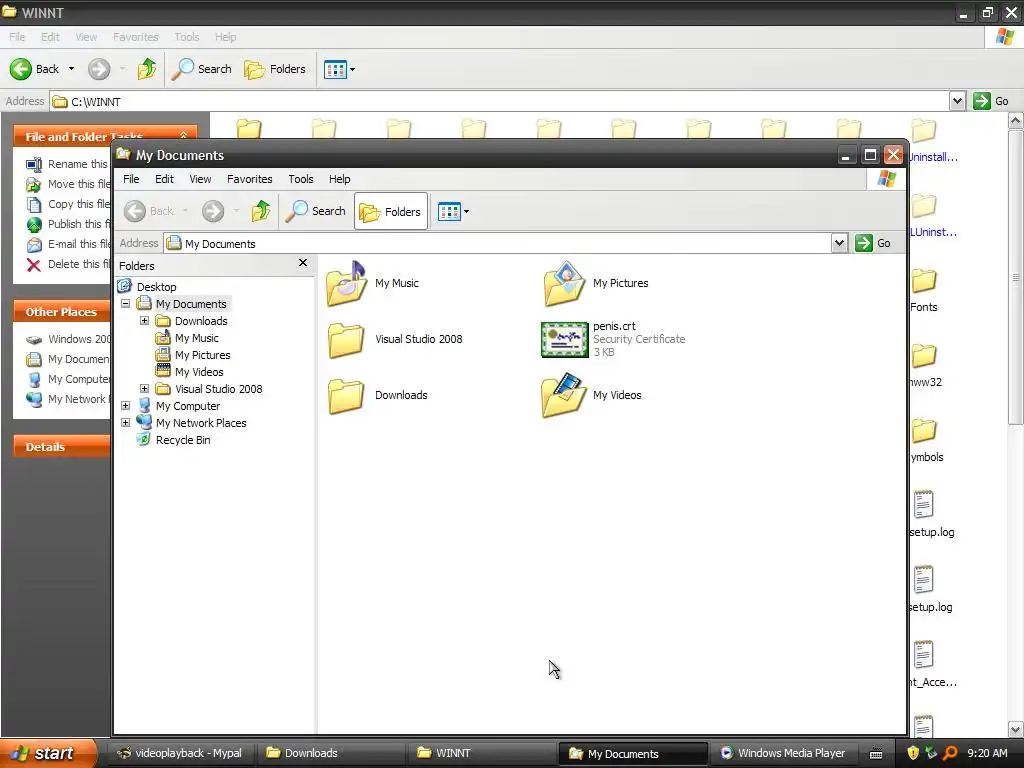The image size is (1024, 768).
Task: Click the magnifier tray icon near clock
Action: 950,753
